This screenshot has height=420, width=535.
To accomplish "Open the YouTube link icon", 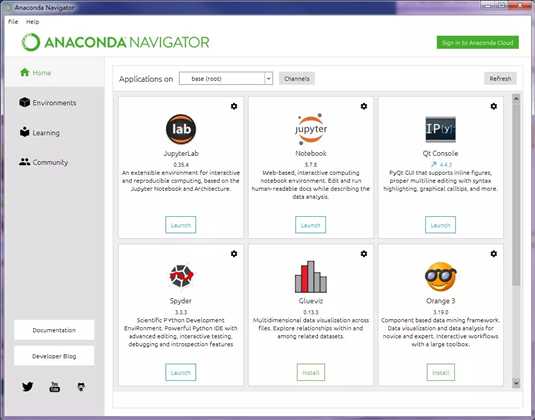I will tap(54, 387).
